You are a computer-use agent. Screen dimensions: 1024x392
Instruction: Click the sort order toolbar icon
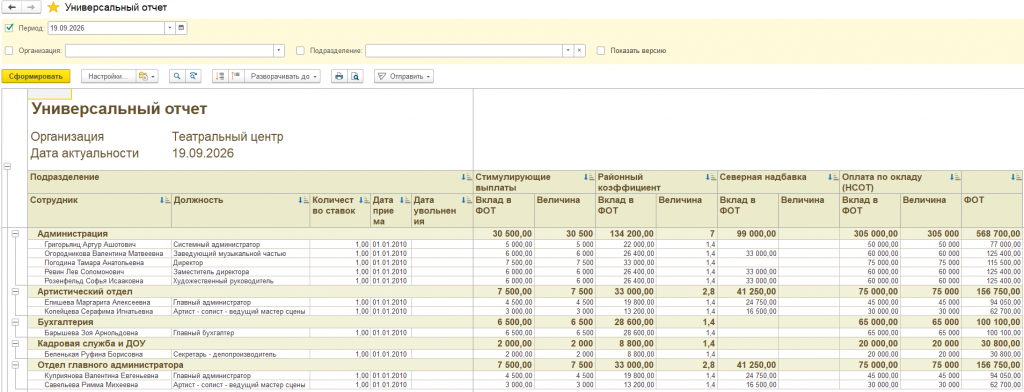point(220,76)
